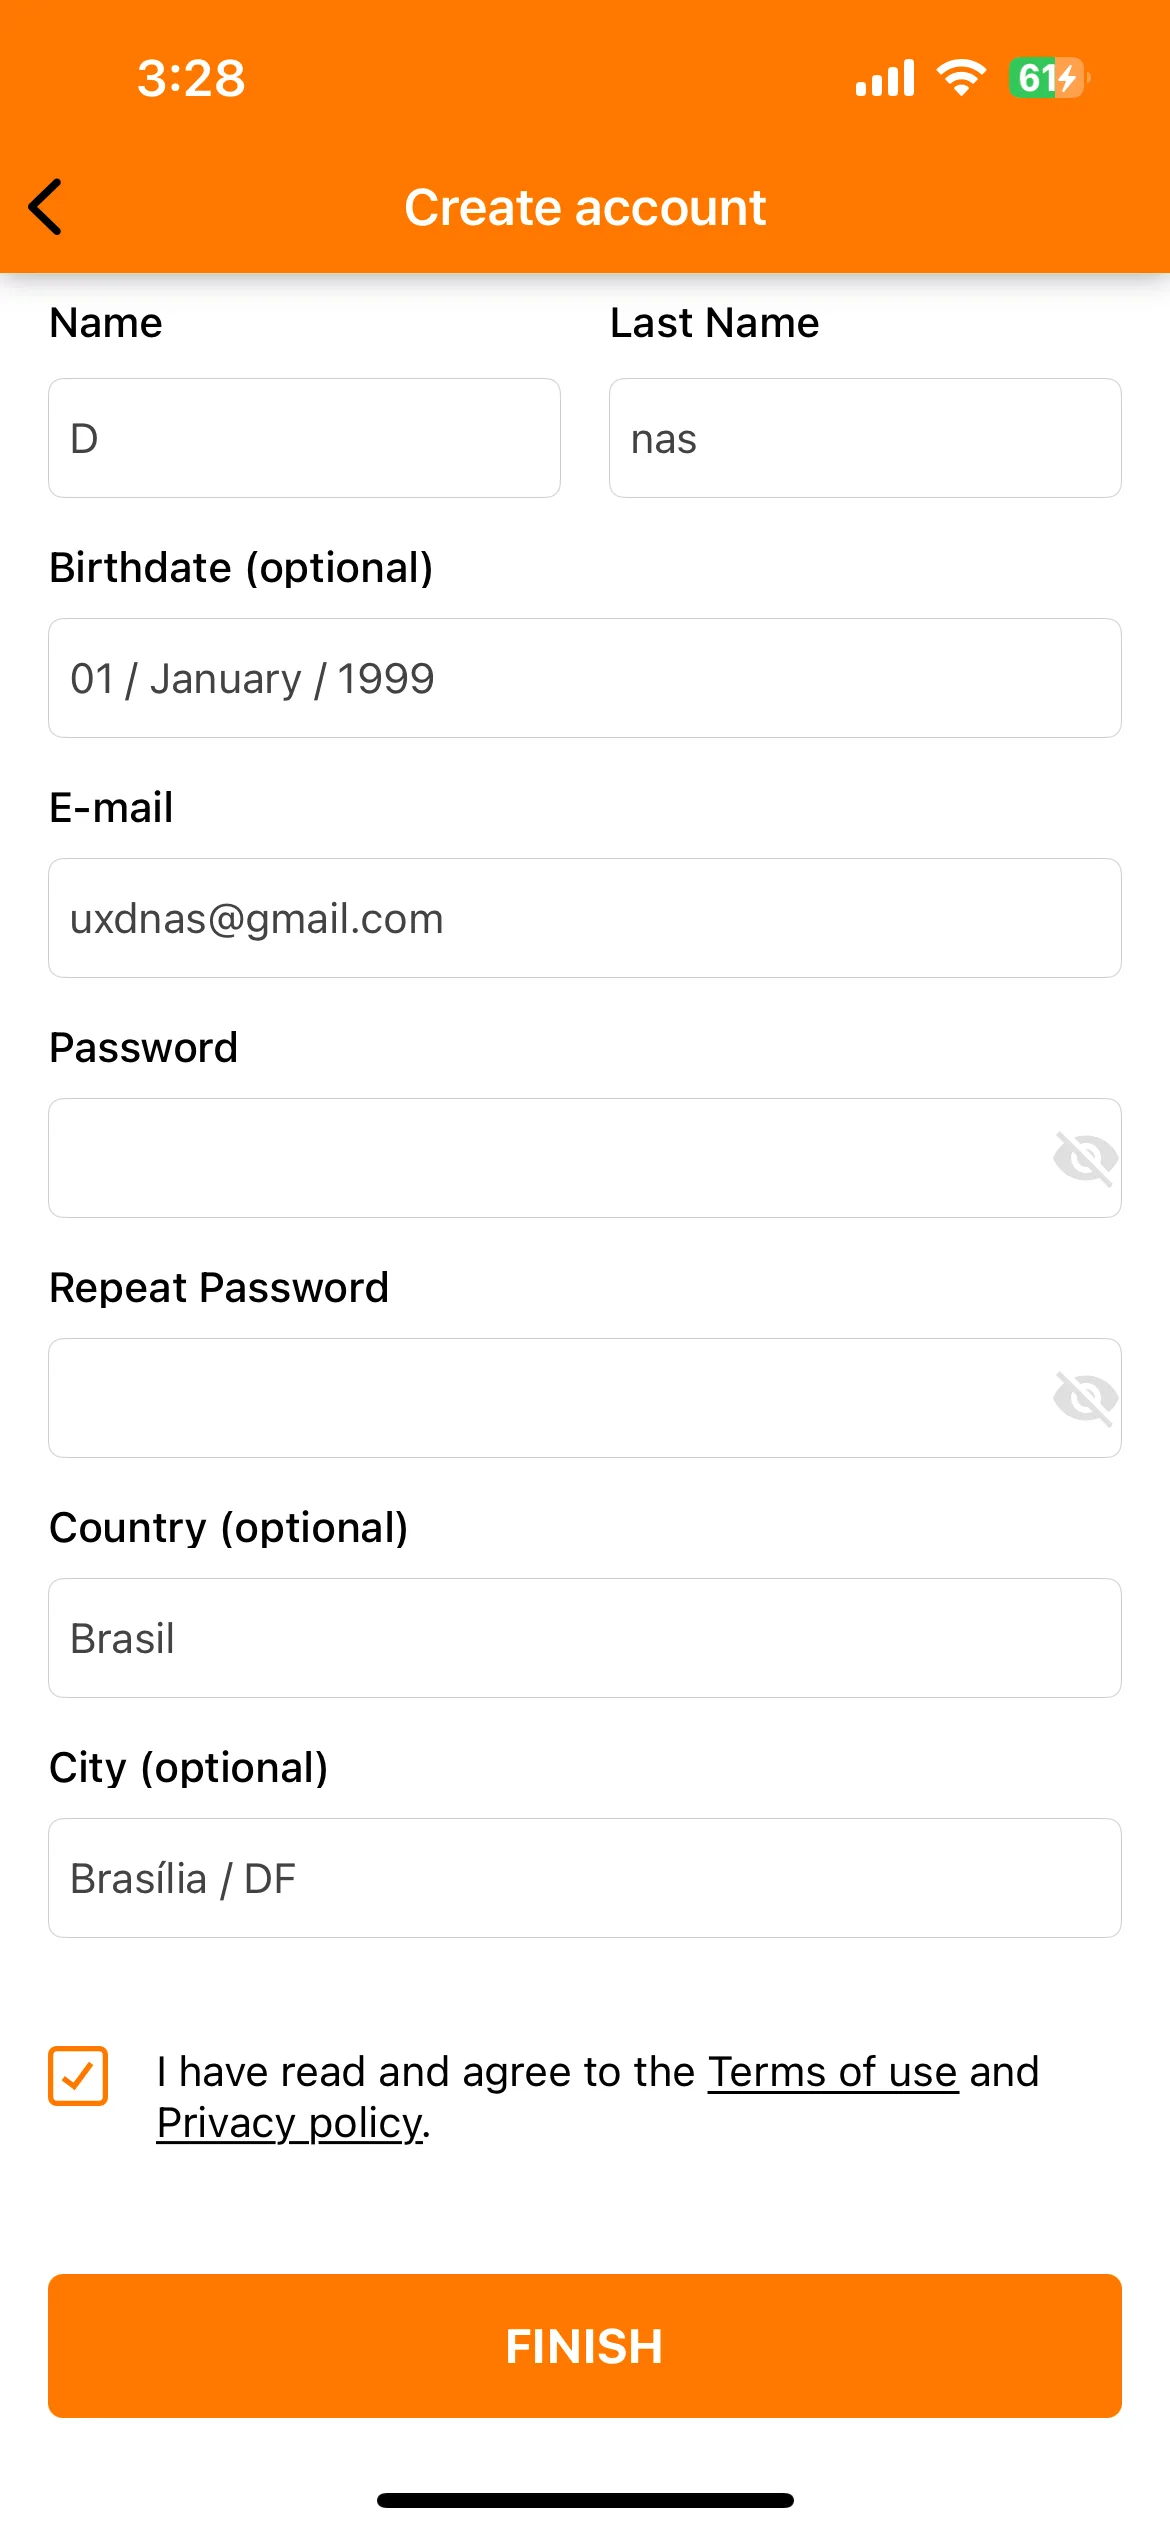Tap the FINISH button
This screenshot has width=1170, height=2532.
(x=585, y=2346)
